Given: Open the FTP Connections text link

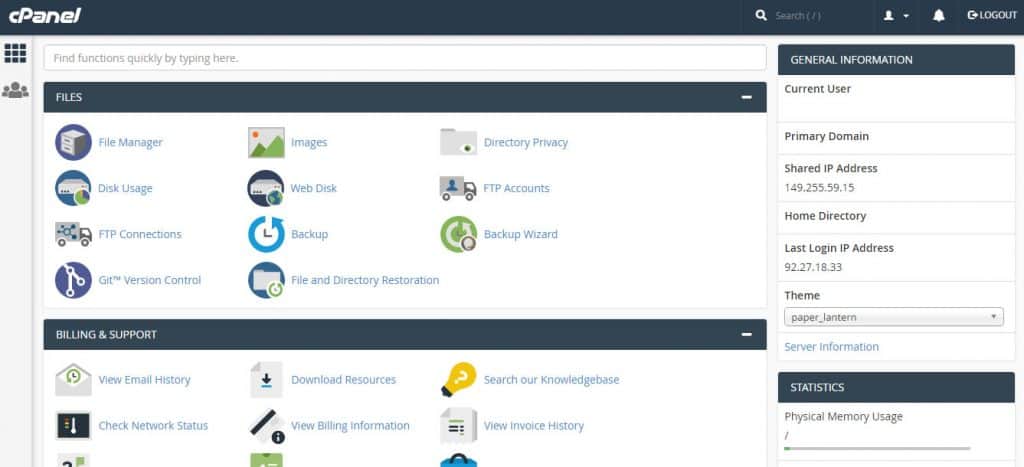Looking at the screenshot, I should point(140,234).
